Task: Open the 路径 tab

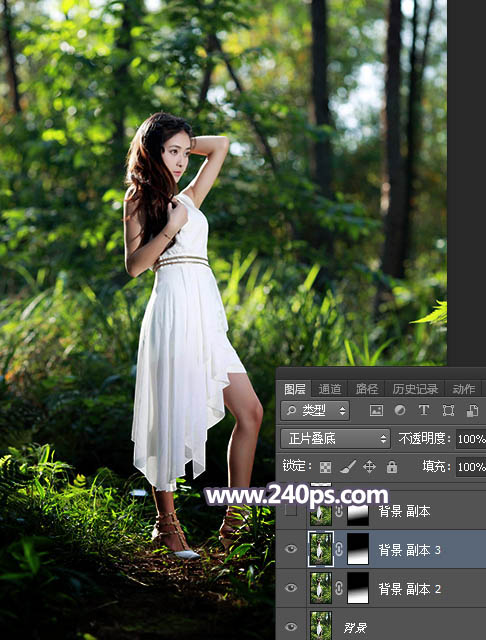Action: (x=366, y=389)
